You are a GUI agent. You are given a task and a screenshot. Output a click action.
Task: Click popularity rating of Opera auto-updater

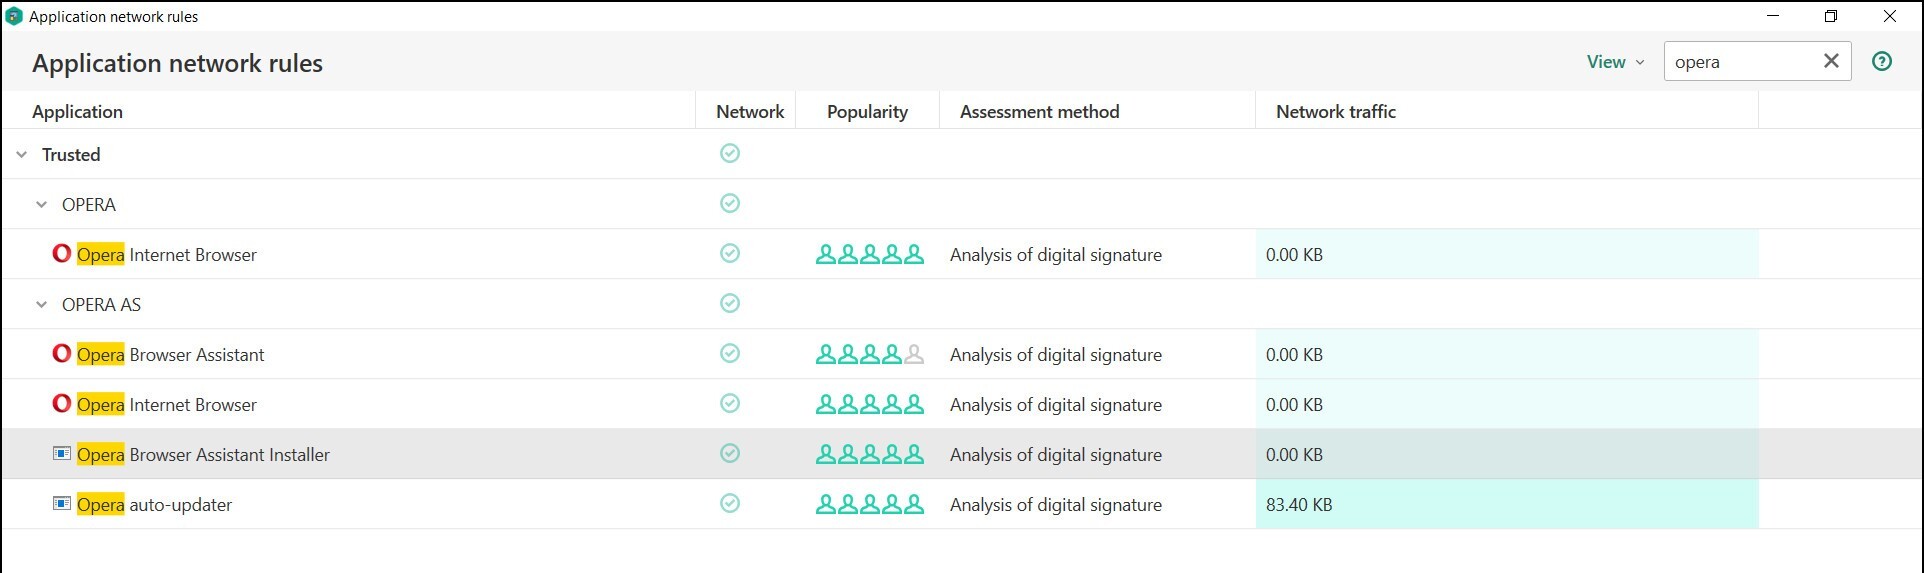tap(870, 504)
